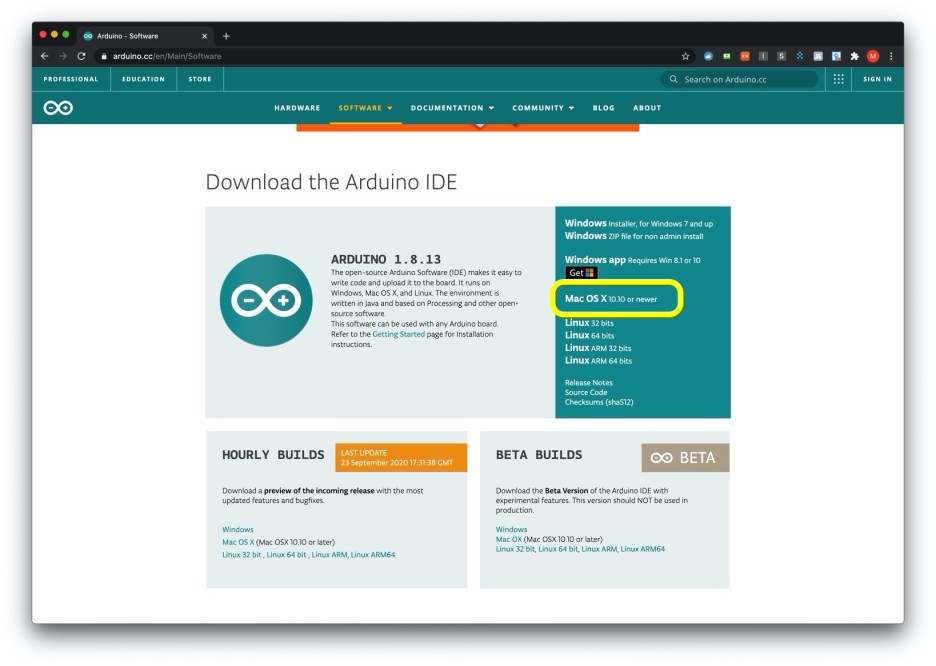Click the ARDUINO 1.8.13 heading
This screenshot has height=666, width=936.
pyautogui.click(x=386, y=260)
